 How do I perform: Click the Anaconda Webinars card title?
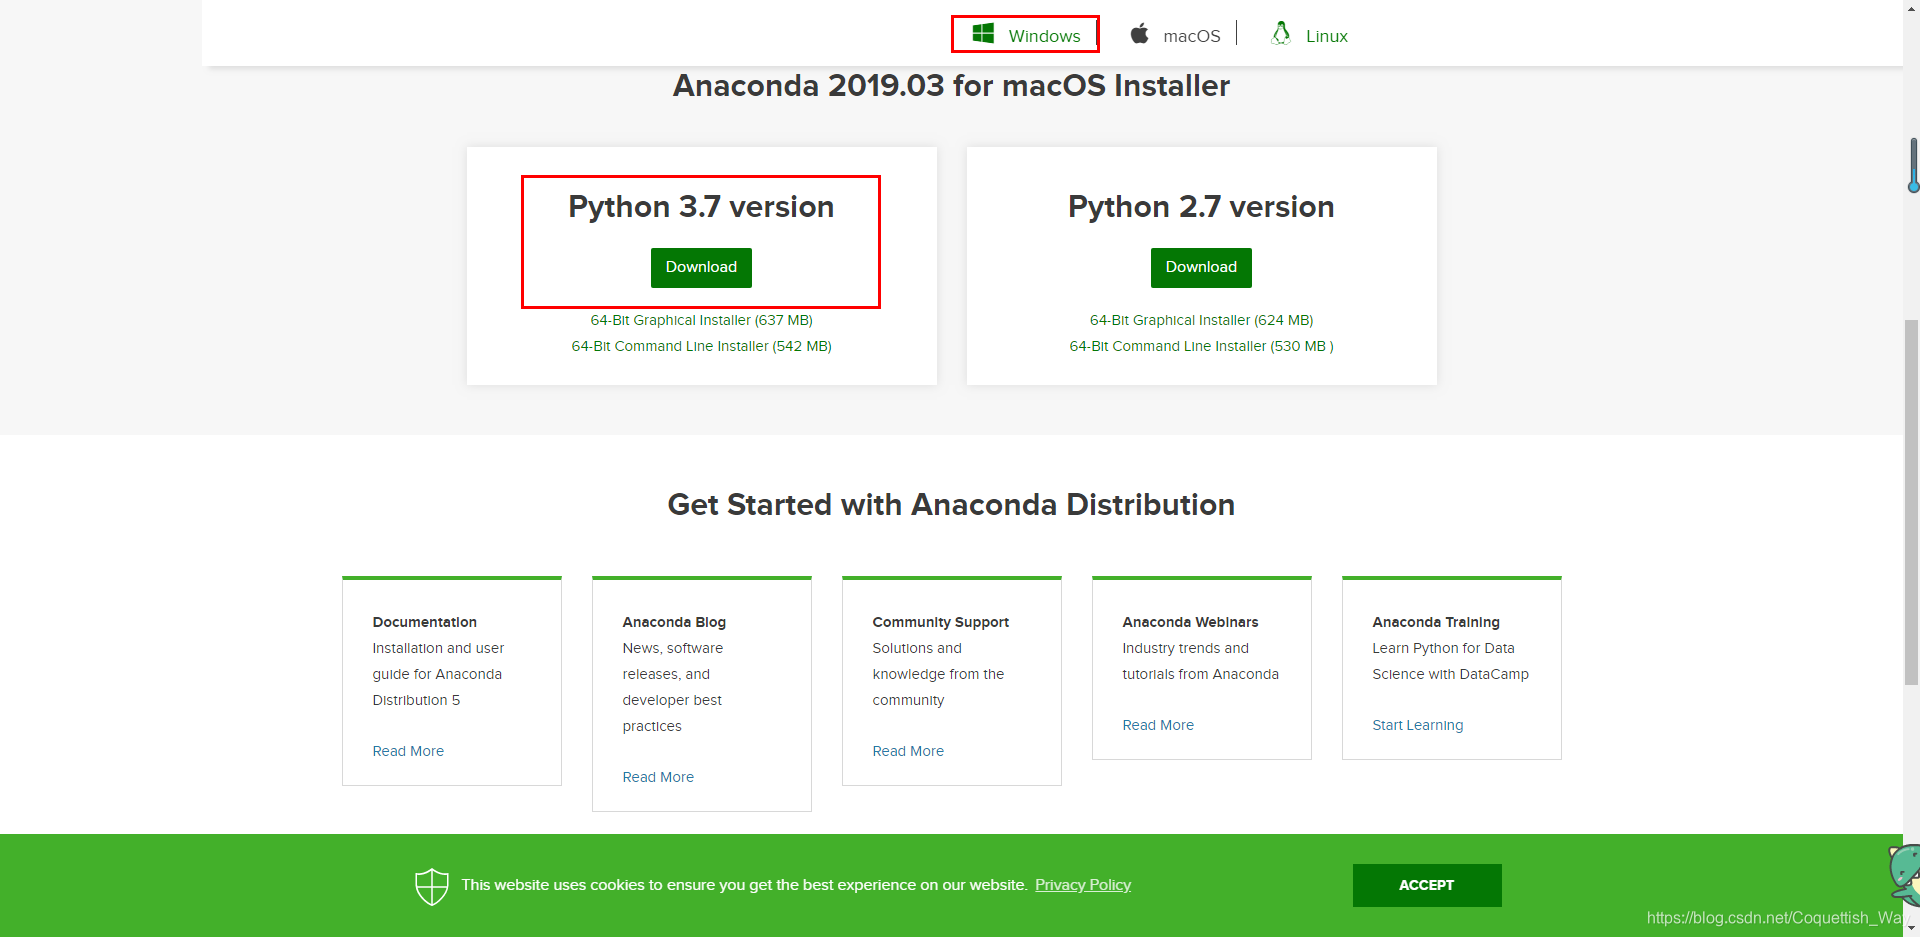pos(1190,622)
